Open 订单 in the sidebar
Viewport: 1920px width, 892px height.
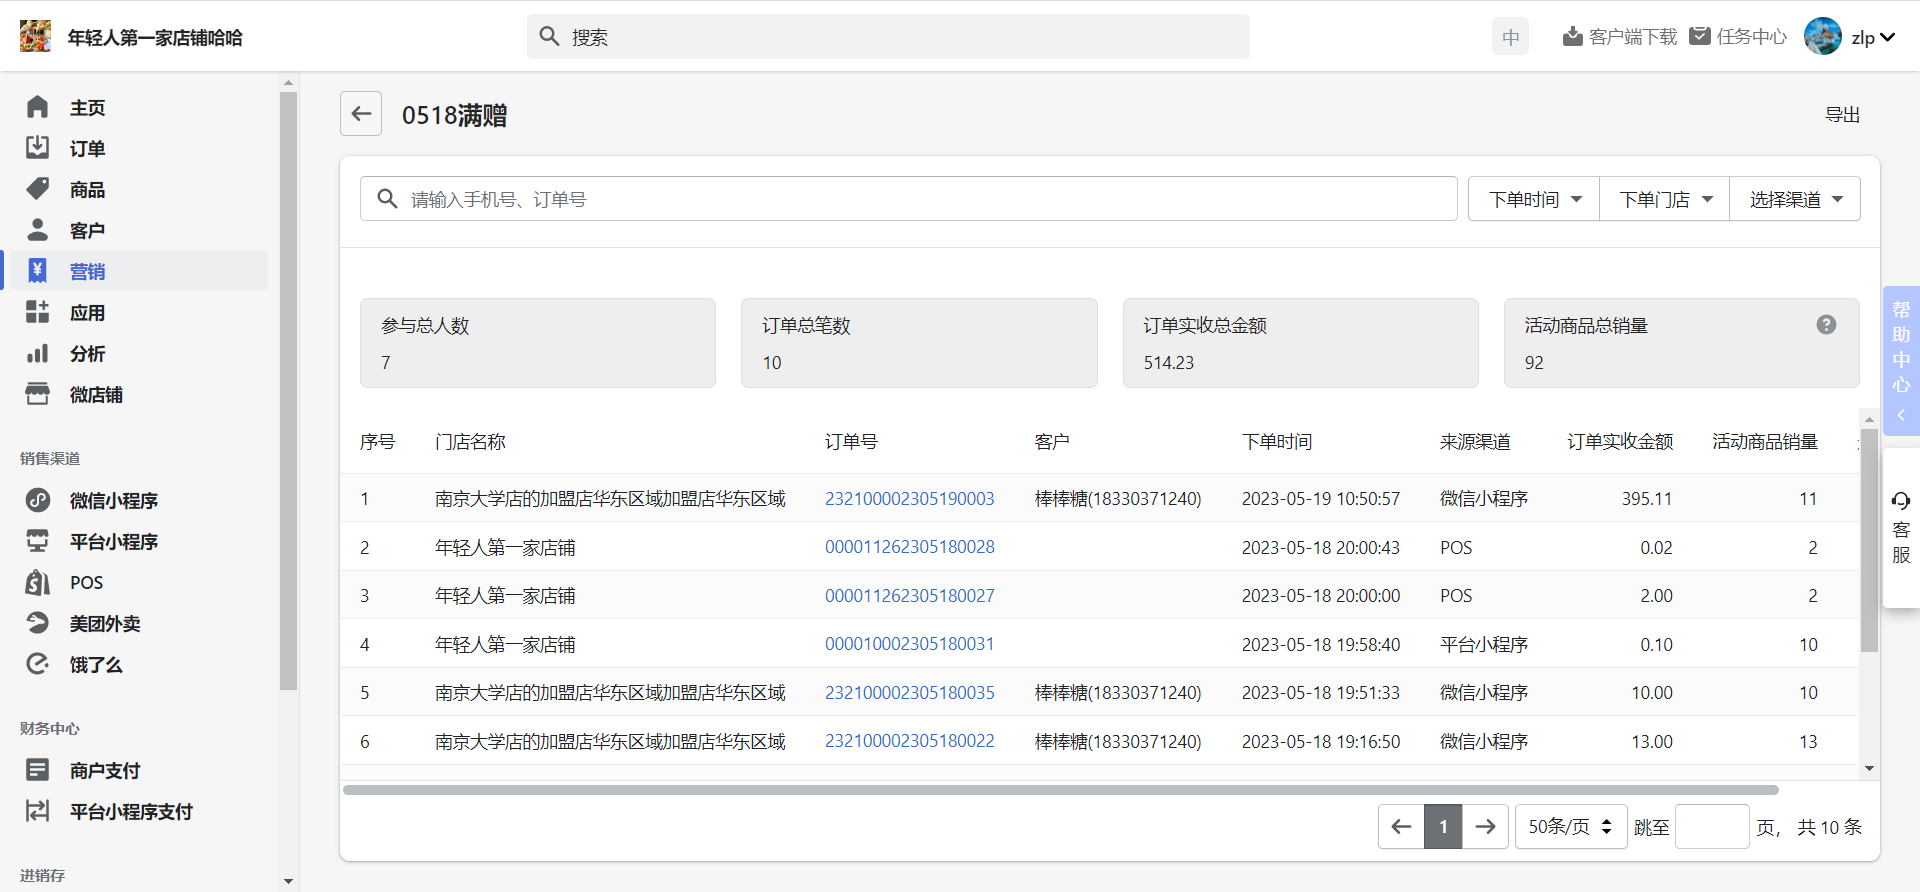[x=88, y=148]
